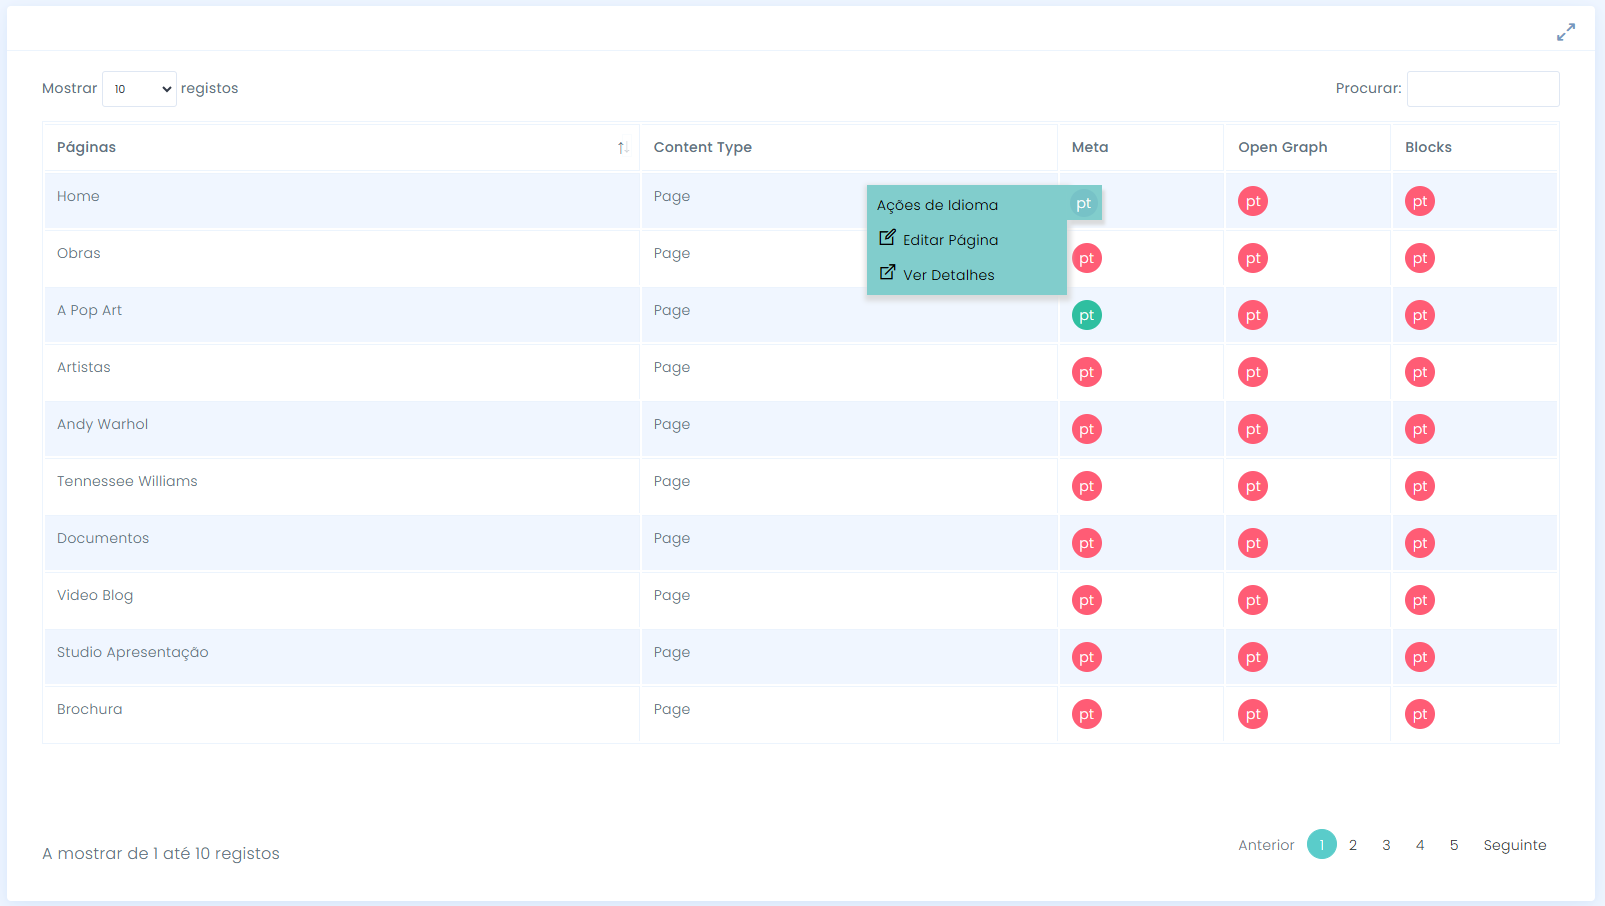Click the Anterior pagination link
This screenshot has height=906, width=1605.
click(x=1266, y=845)
